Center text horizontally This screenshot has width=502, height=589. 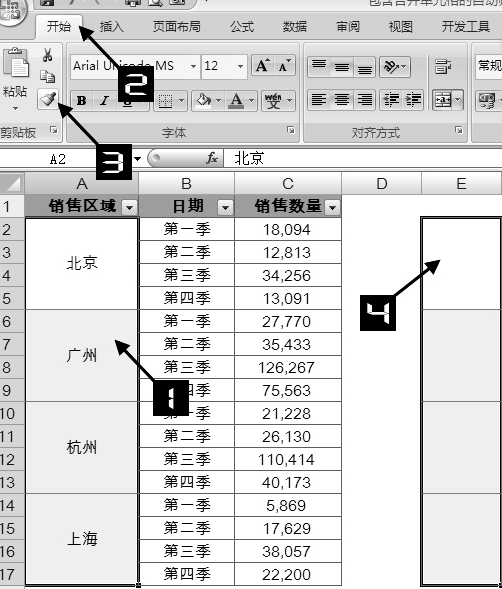(342, 100)
